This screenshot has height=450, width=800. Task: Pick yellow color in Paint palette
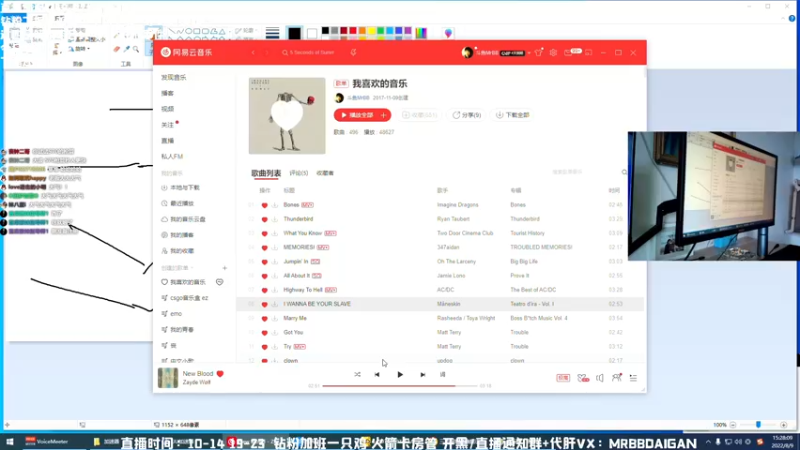pyautogui.click(x=371, y=31)
